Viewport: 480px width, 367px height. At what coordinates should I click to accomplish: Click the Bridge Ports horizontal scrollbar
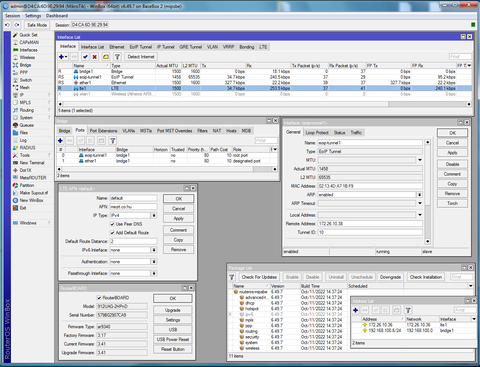pyautogui.click(x=167, y=169)
